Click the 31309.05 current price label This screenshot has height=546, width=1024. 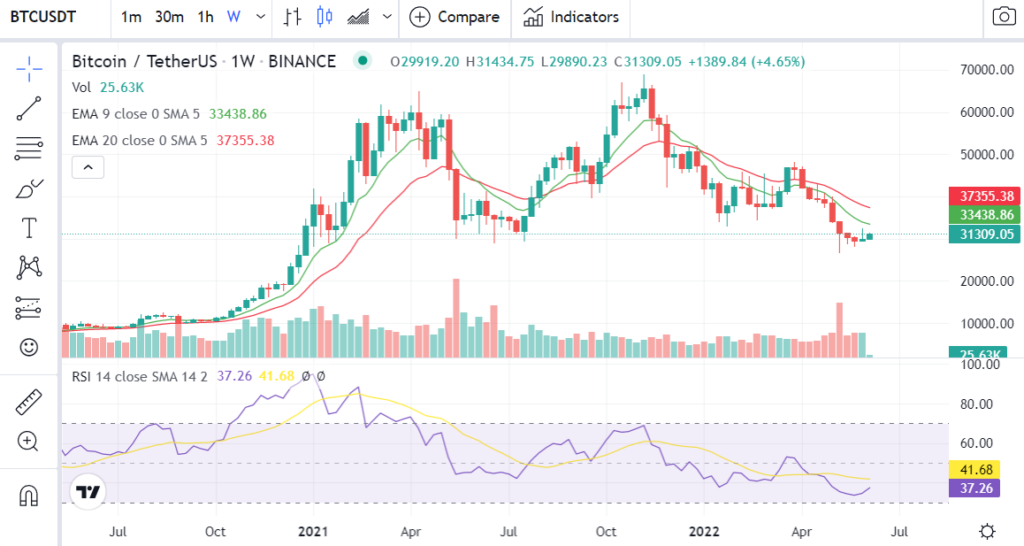[984, 234]
